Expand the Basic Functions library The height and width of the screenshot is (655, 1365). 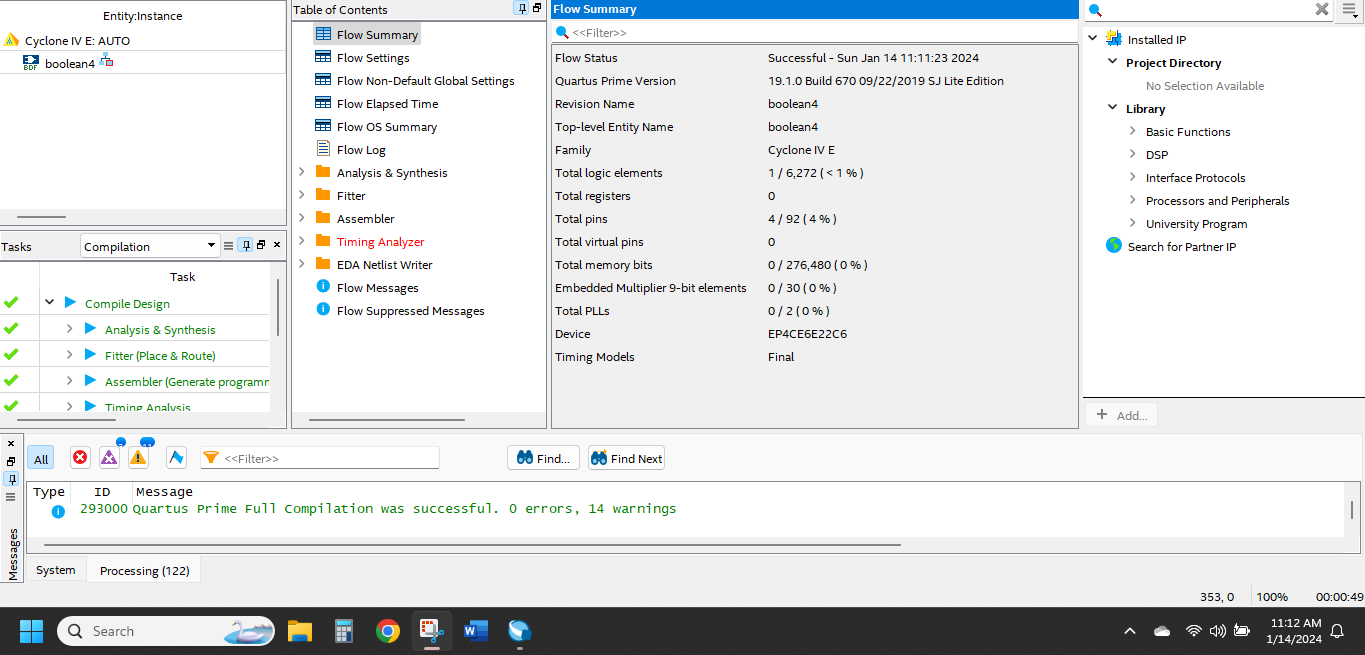pos(1133,131)
